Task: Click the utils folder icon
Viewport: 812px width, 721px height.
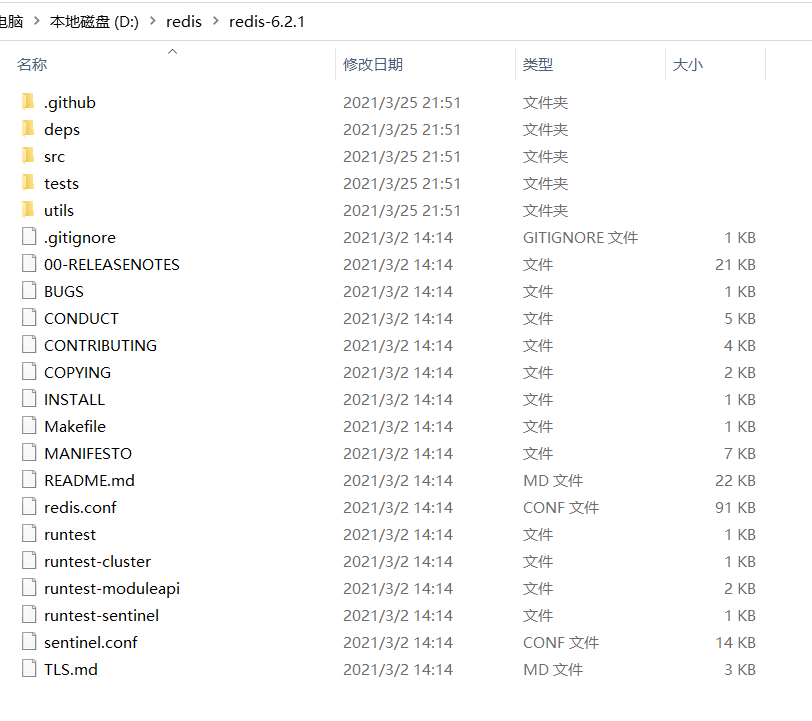Action: (x=28, y=209)
